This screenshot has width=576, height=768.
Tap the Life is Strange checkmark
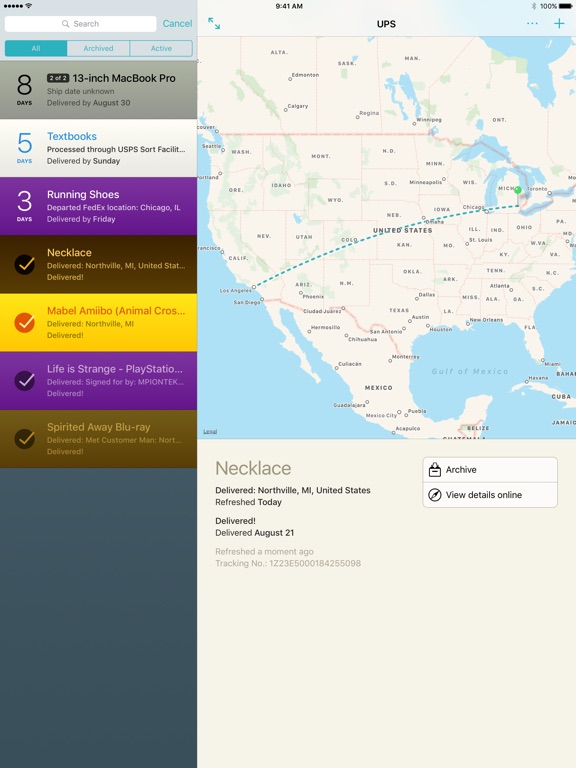coord(24,381)
